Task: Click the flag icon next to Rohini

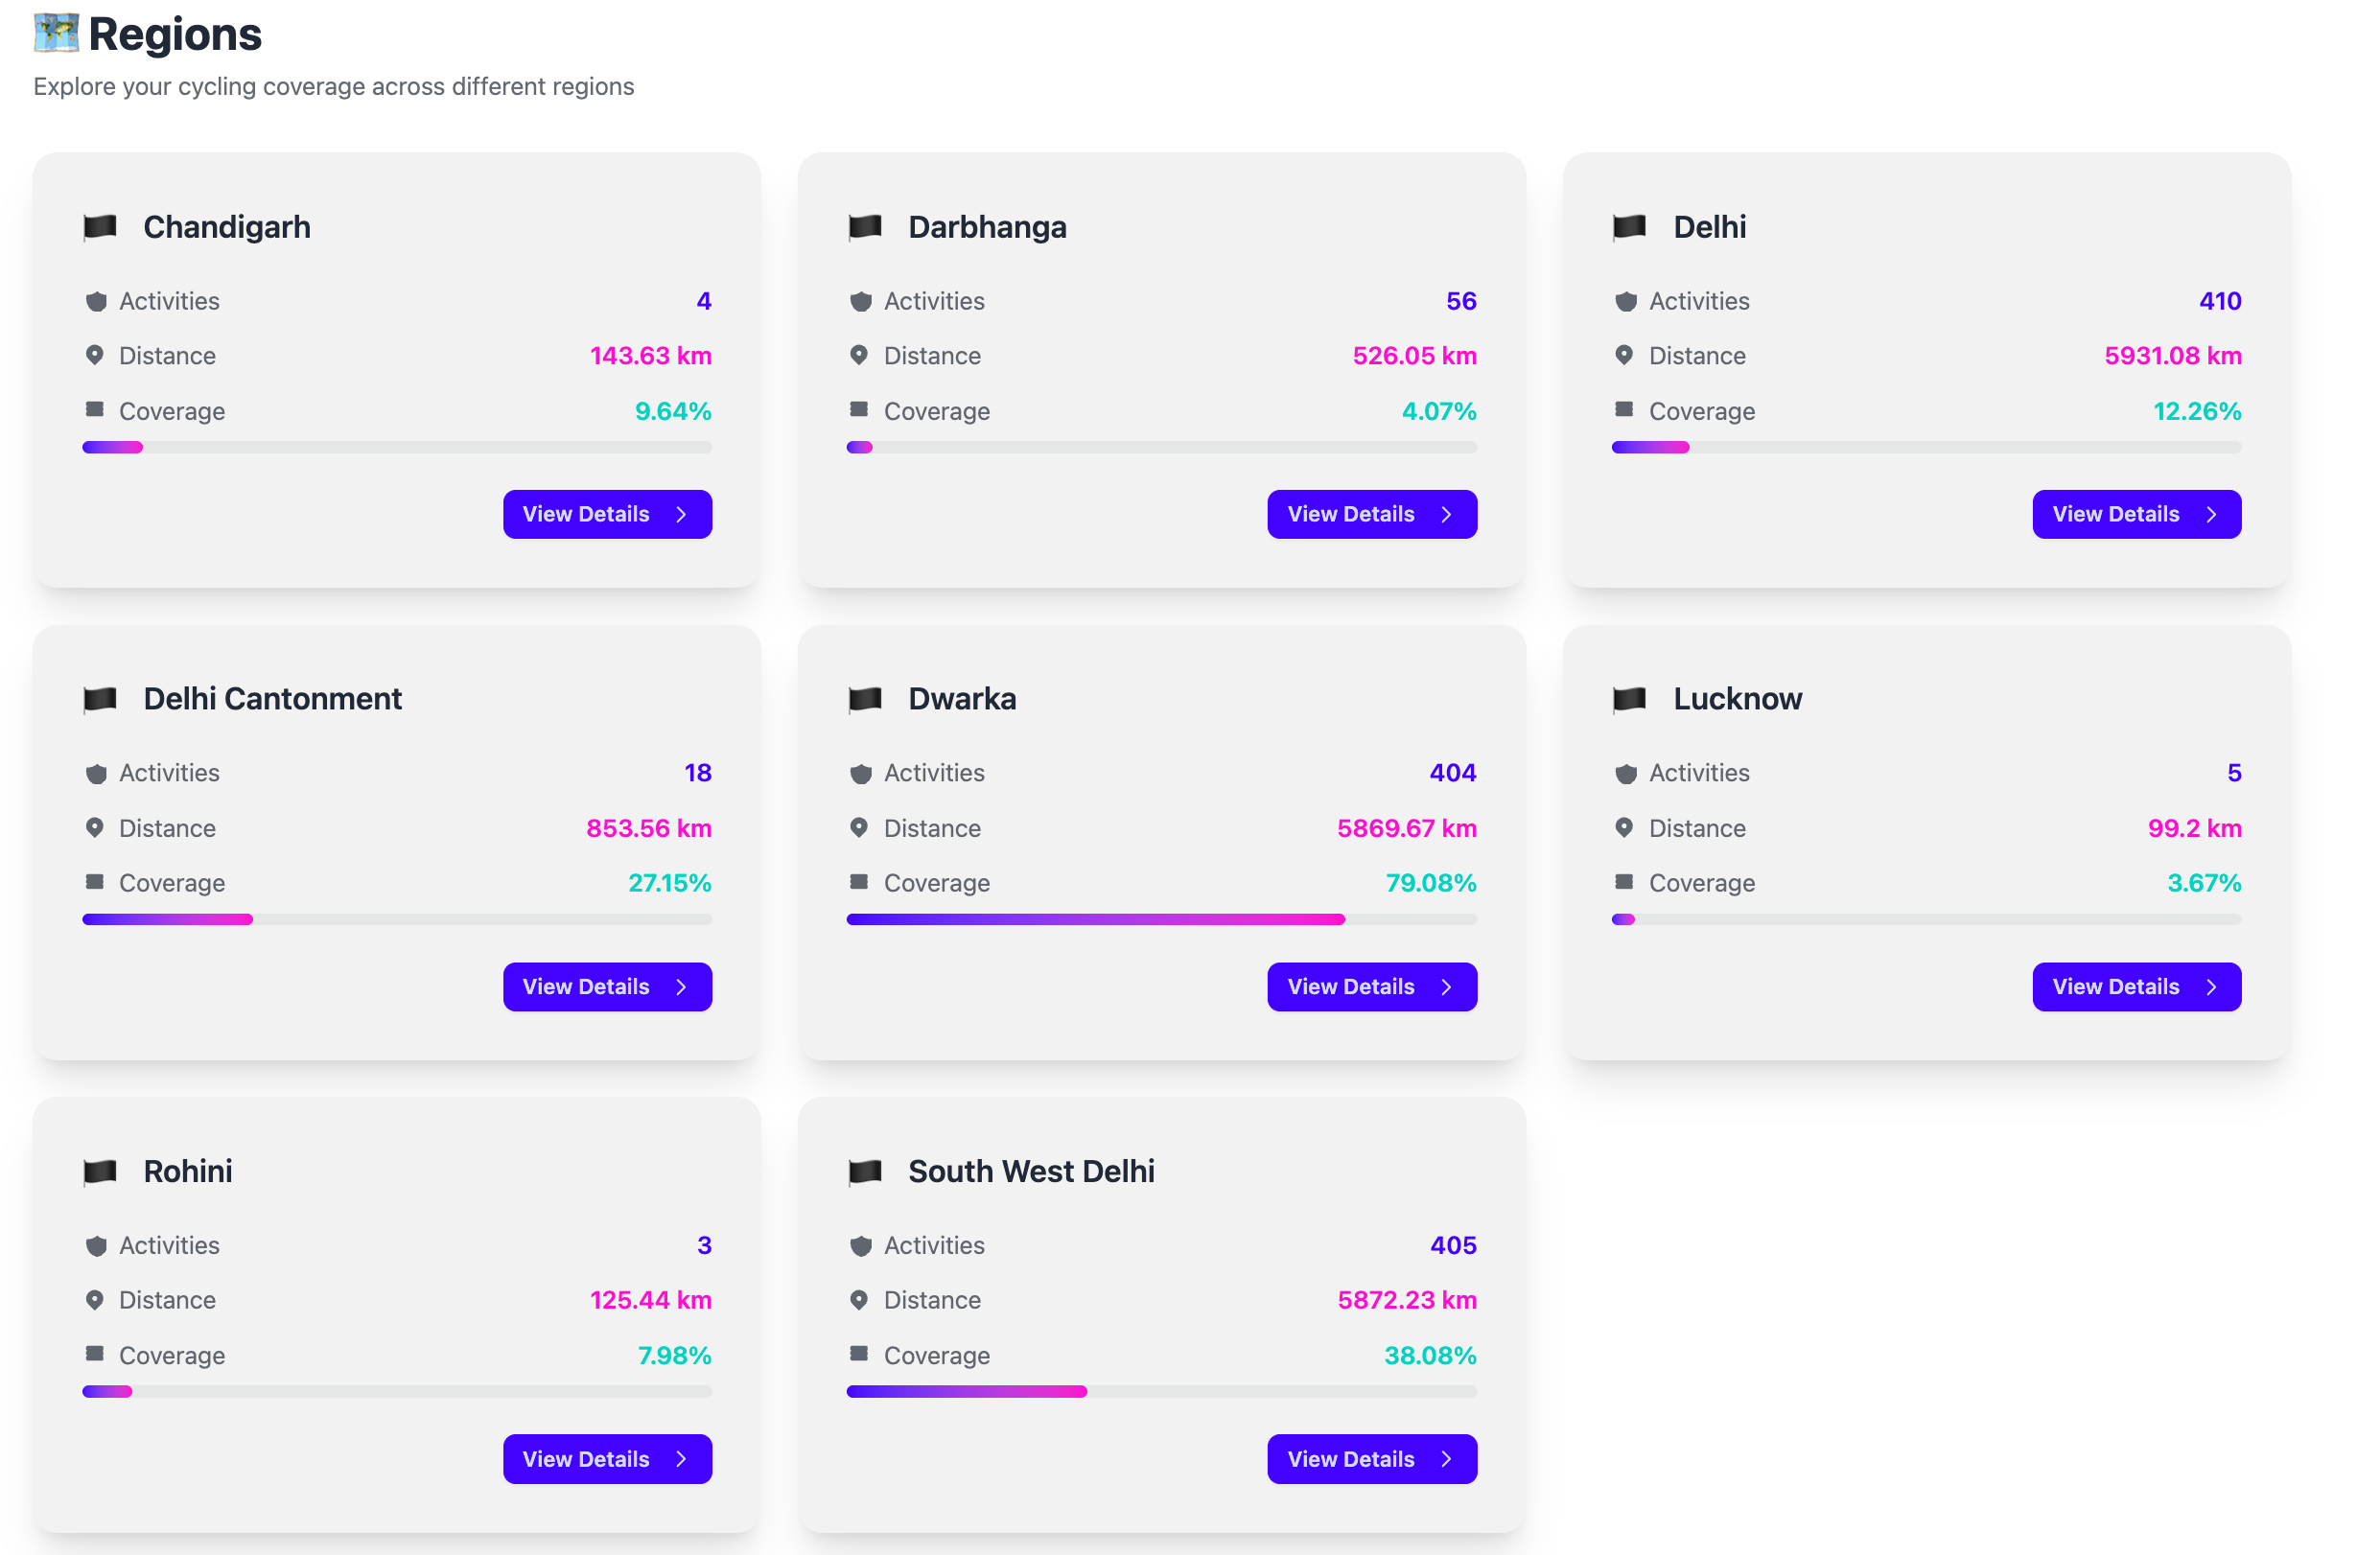Action: (x=100, y=1171)
